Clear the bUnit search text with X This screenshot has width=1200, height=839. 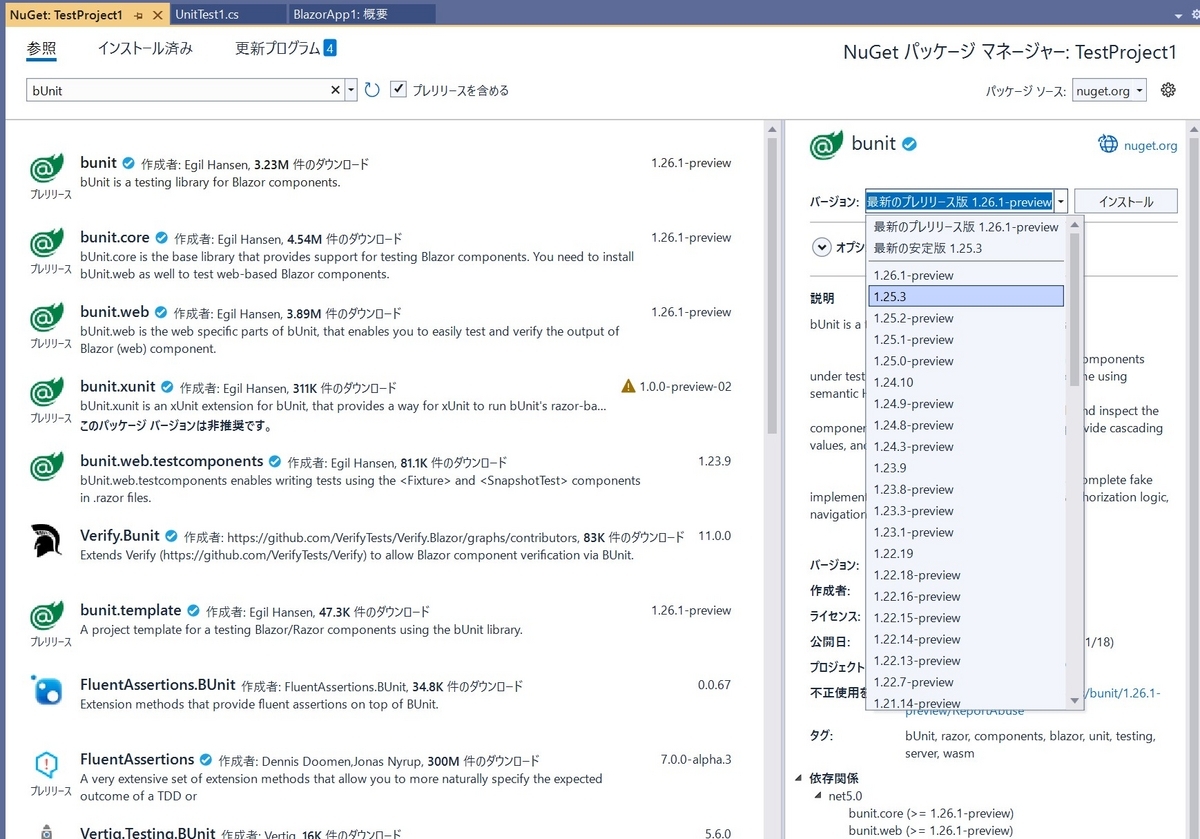[x=336, y=90]
